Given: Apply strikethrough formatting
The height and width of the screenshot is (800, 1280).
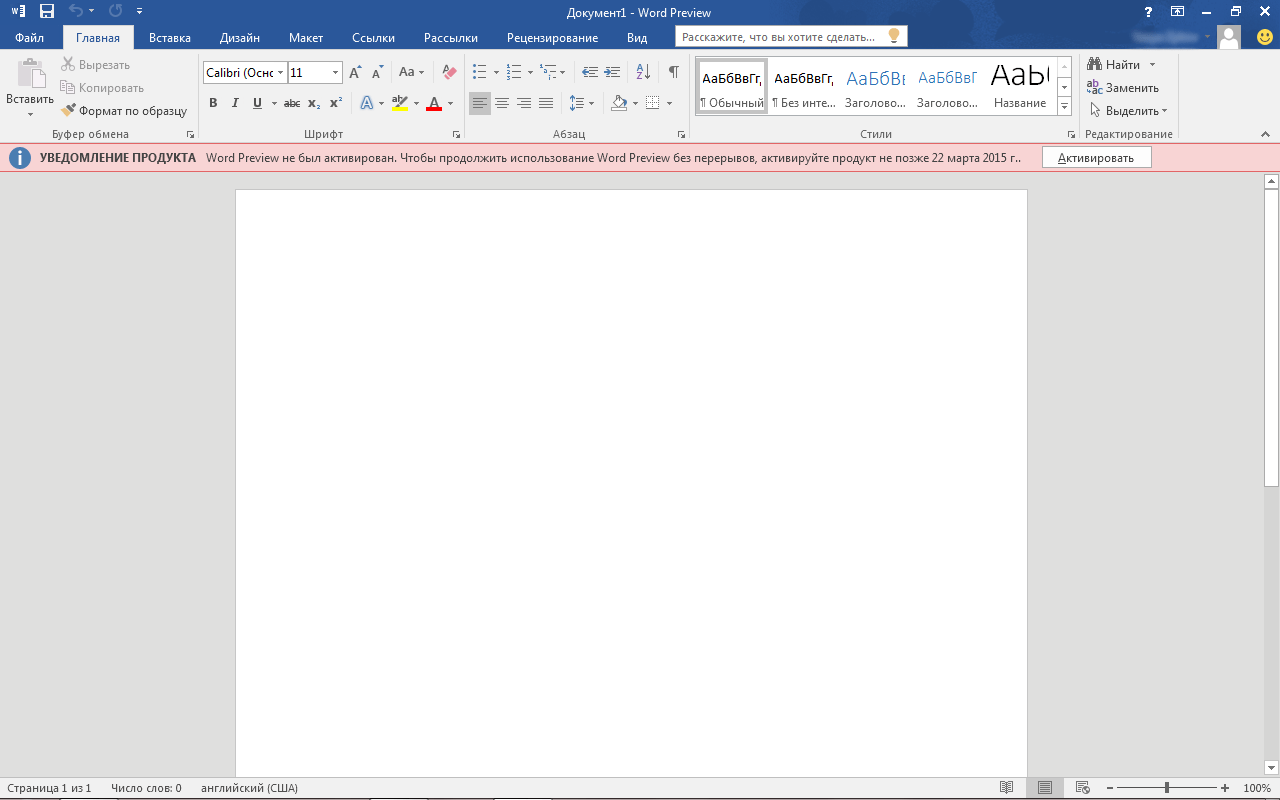Looking at the screenshot, I should click(x=291, y=103).
